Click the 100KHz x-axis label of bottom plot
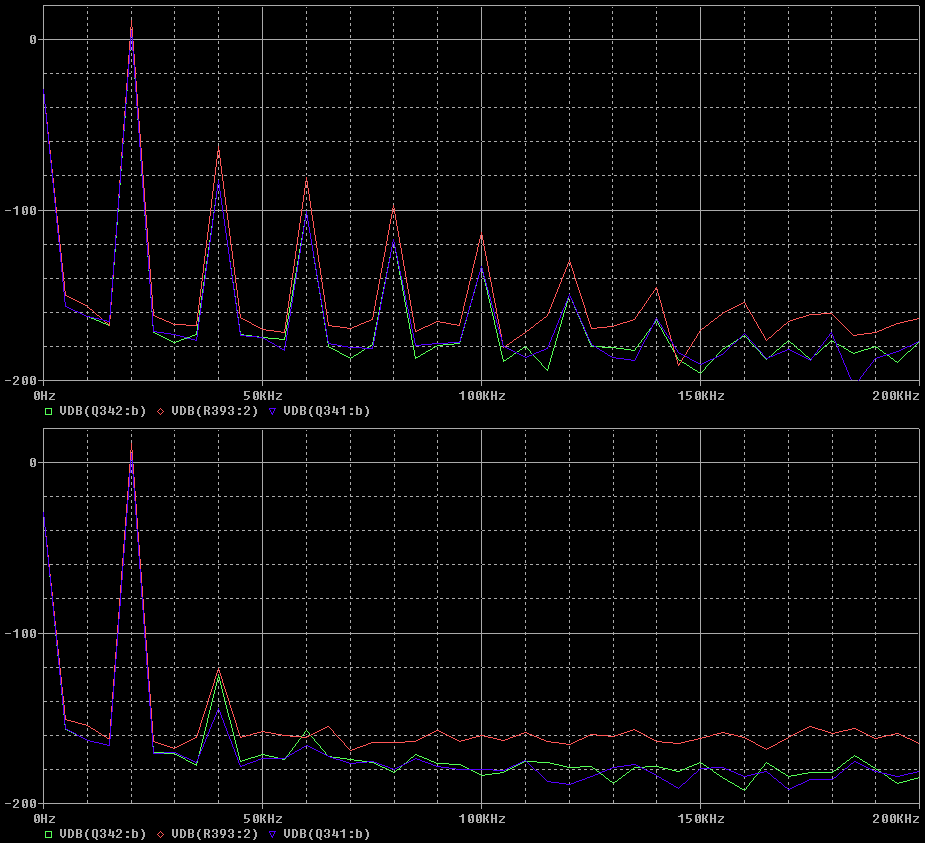 (482, 819)
